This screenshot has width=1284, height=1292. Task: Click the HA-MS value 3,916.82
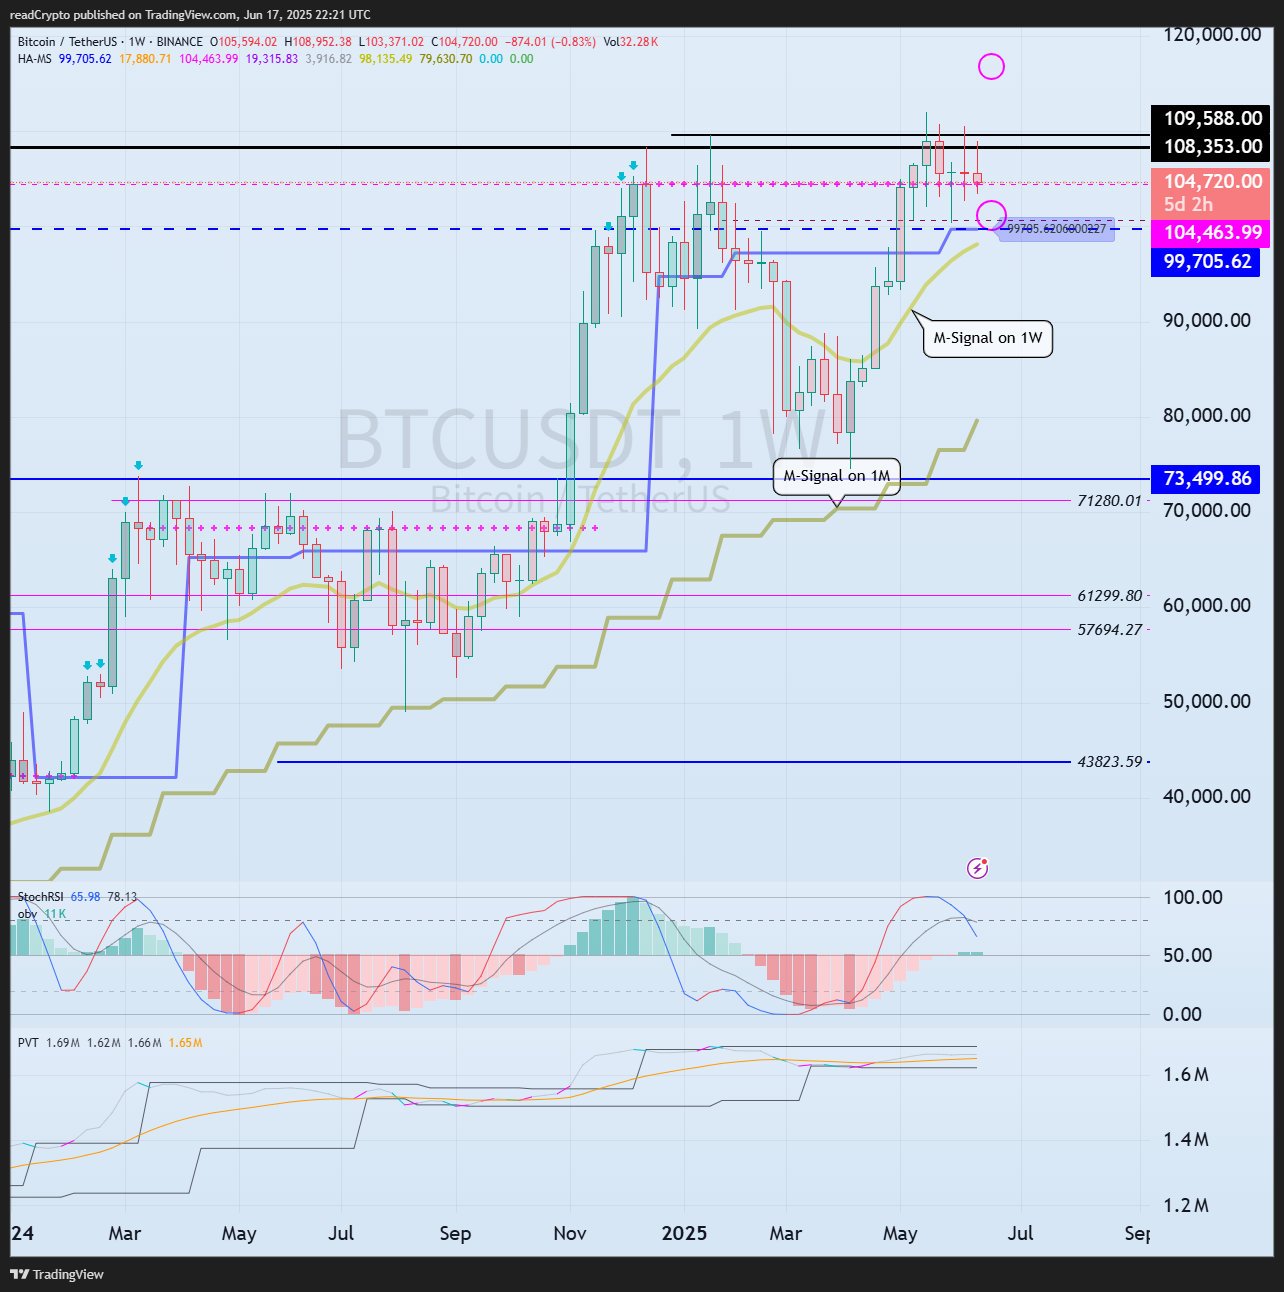(x=329, y=59)
